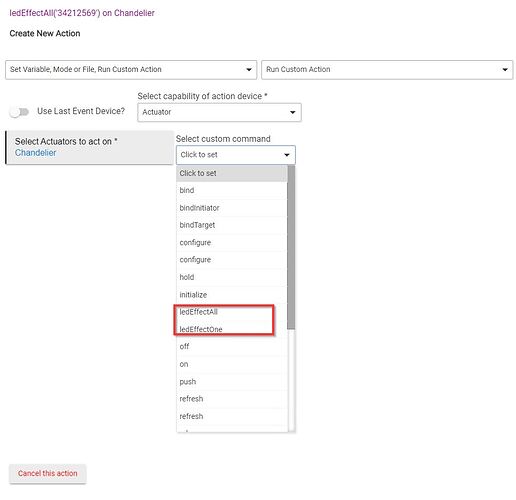Choose bindInitiator in the command list
Screen dimensions: 516x500
(x=231, y=208)
